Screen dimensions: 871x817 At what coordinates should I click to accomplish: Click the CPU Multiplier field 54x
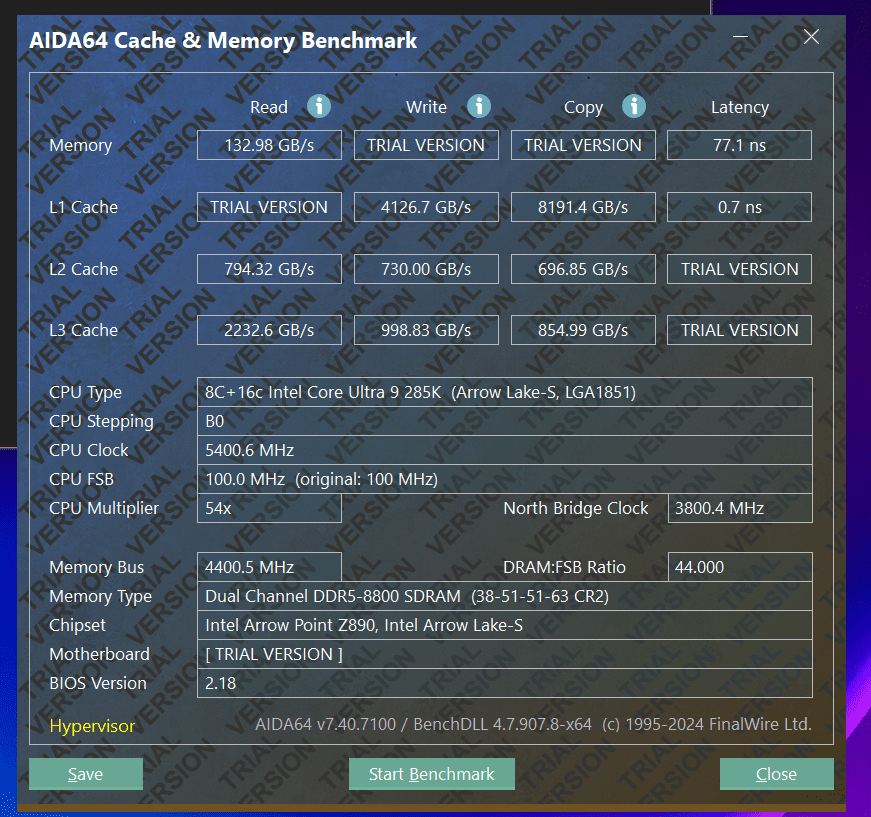(x=269, y=508)
